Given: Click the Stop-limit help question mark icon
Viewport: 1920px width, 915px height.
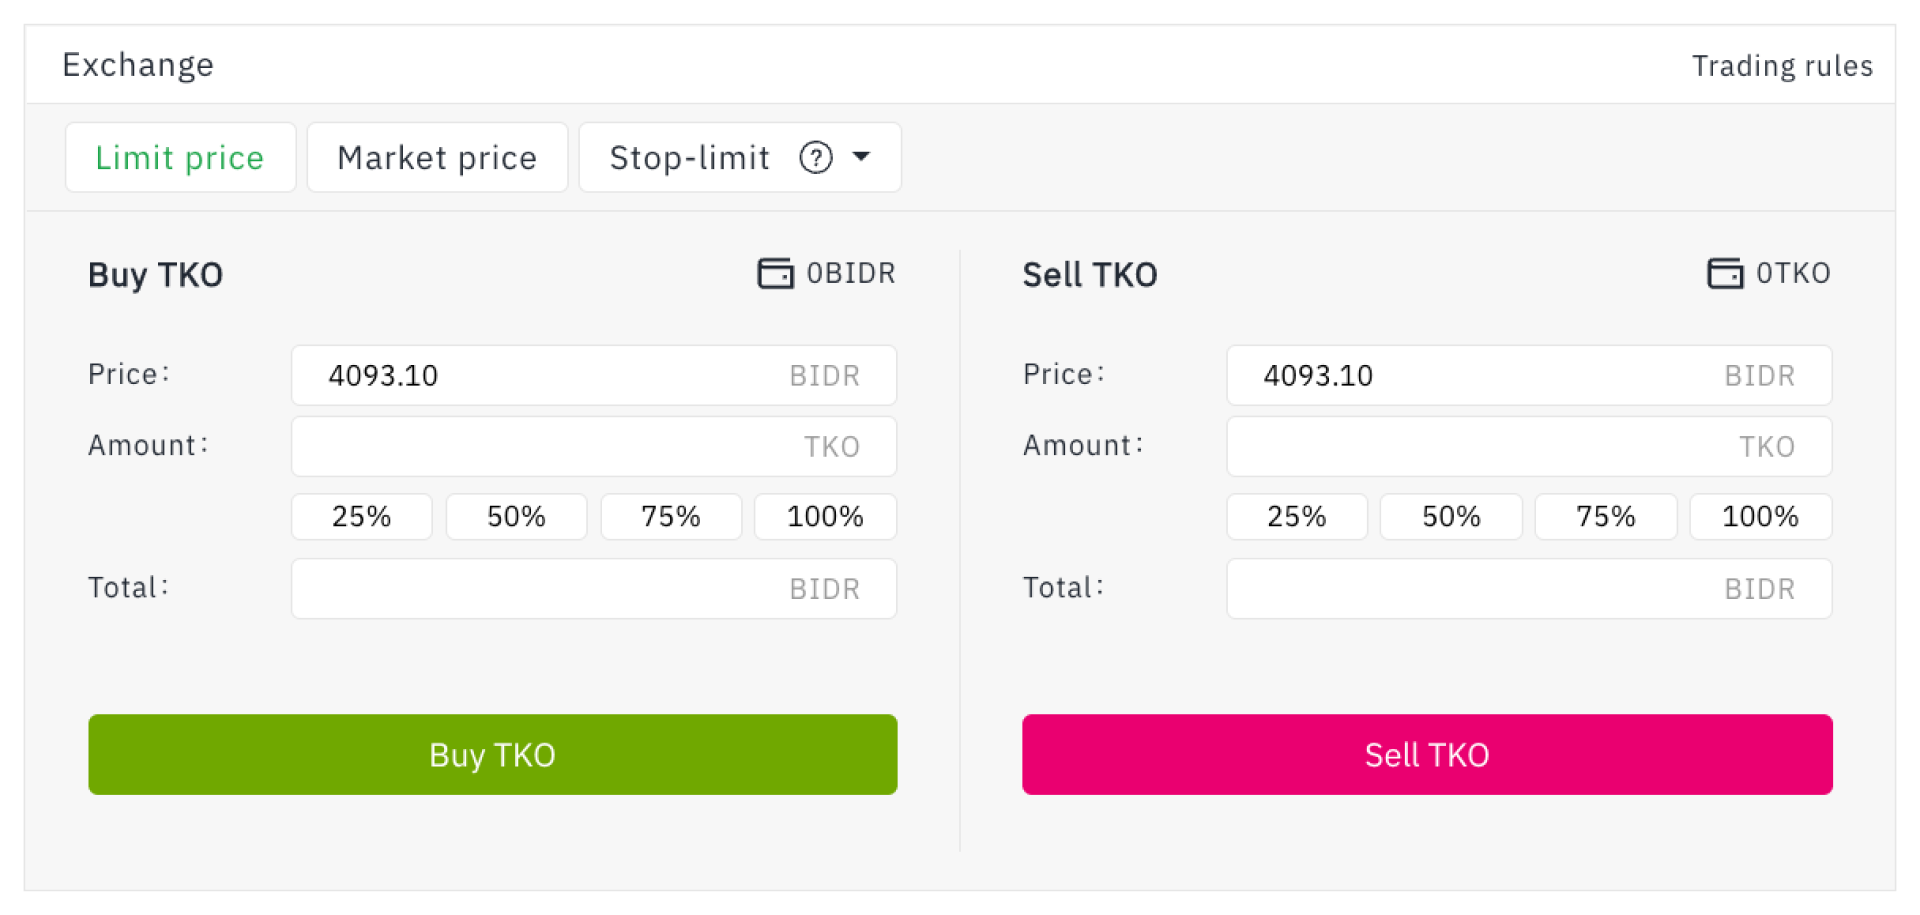Looking at the screenshot, I should pyautogui.click(x=816, y=157).
